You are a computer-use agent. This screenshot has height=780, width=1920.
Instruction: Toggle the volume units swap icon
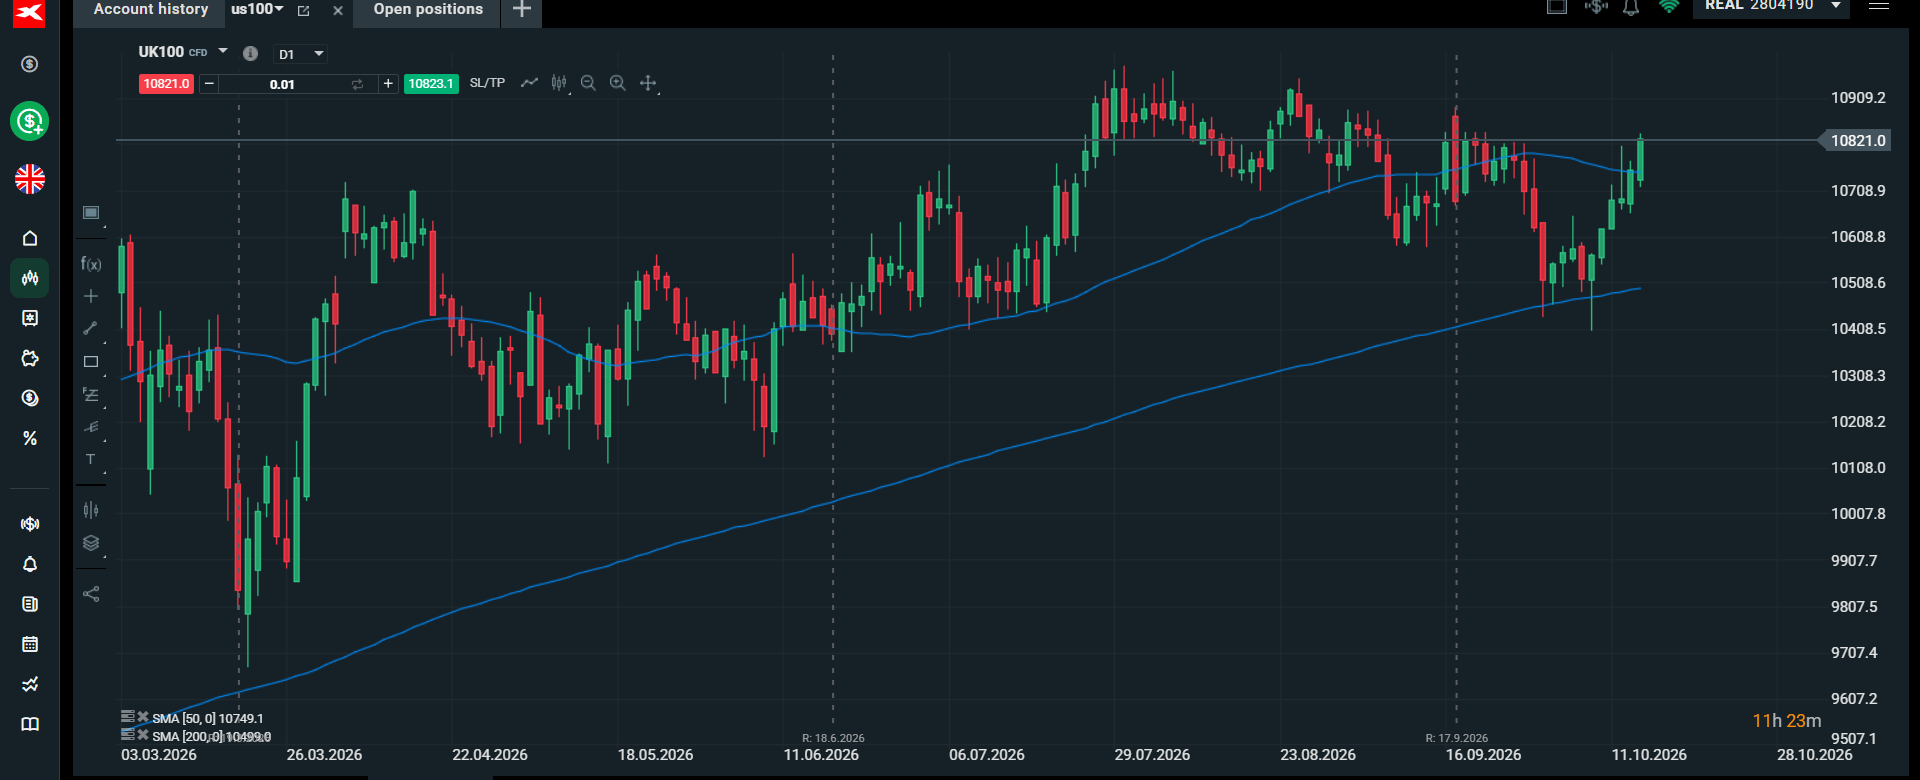pos(357,84)
